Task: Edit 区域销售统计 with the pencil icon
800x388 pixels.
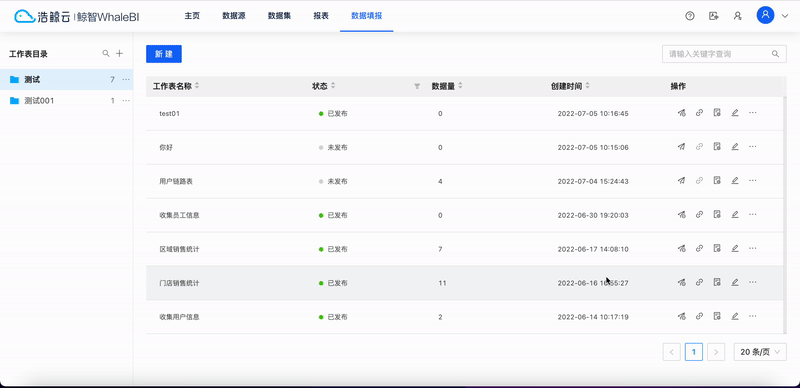Action: 735,248
